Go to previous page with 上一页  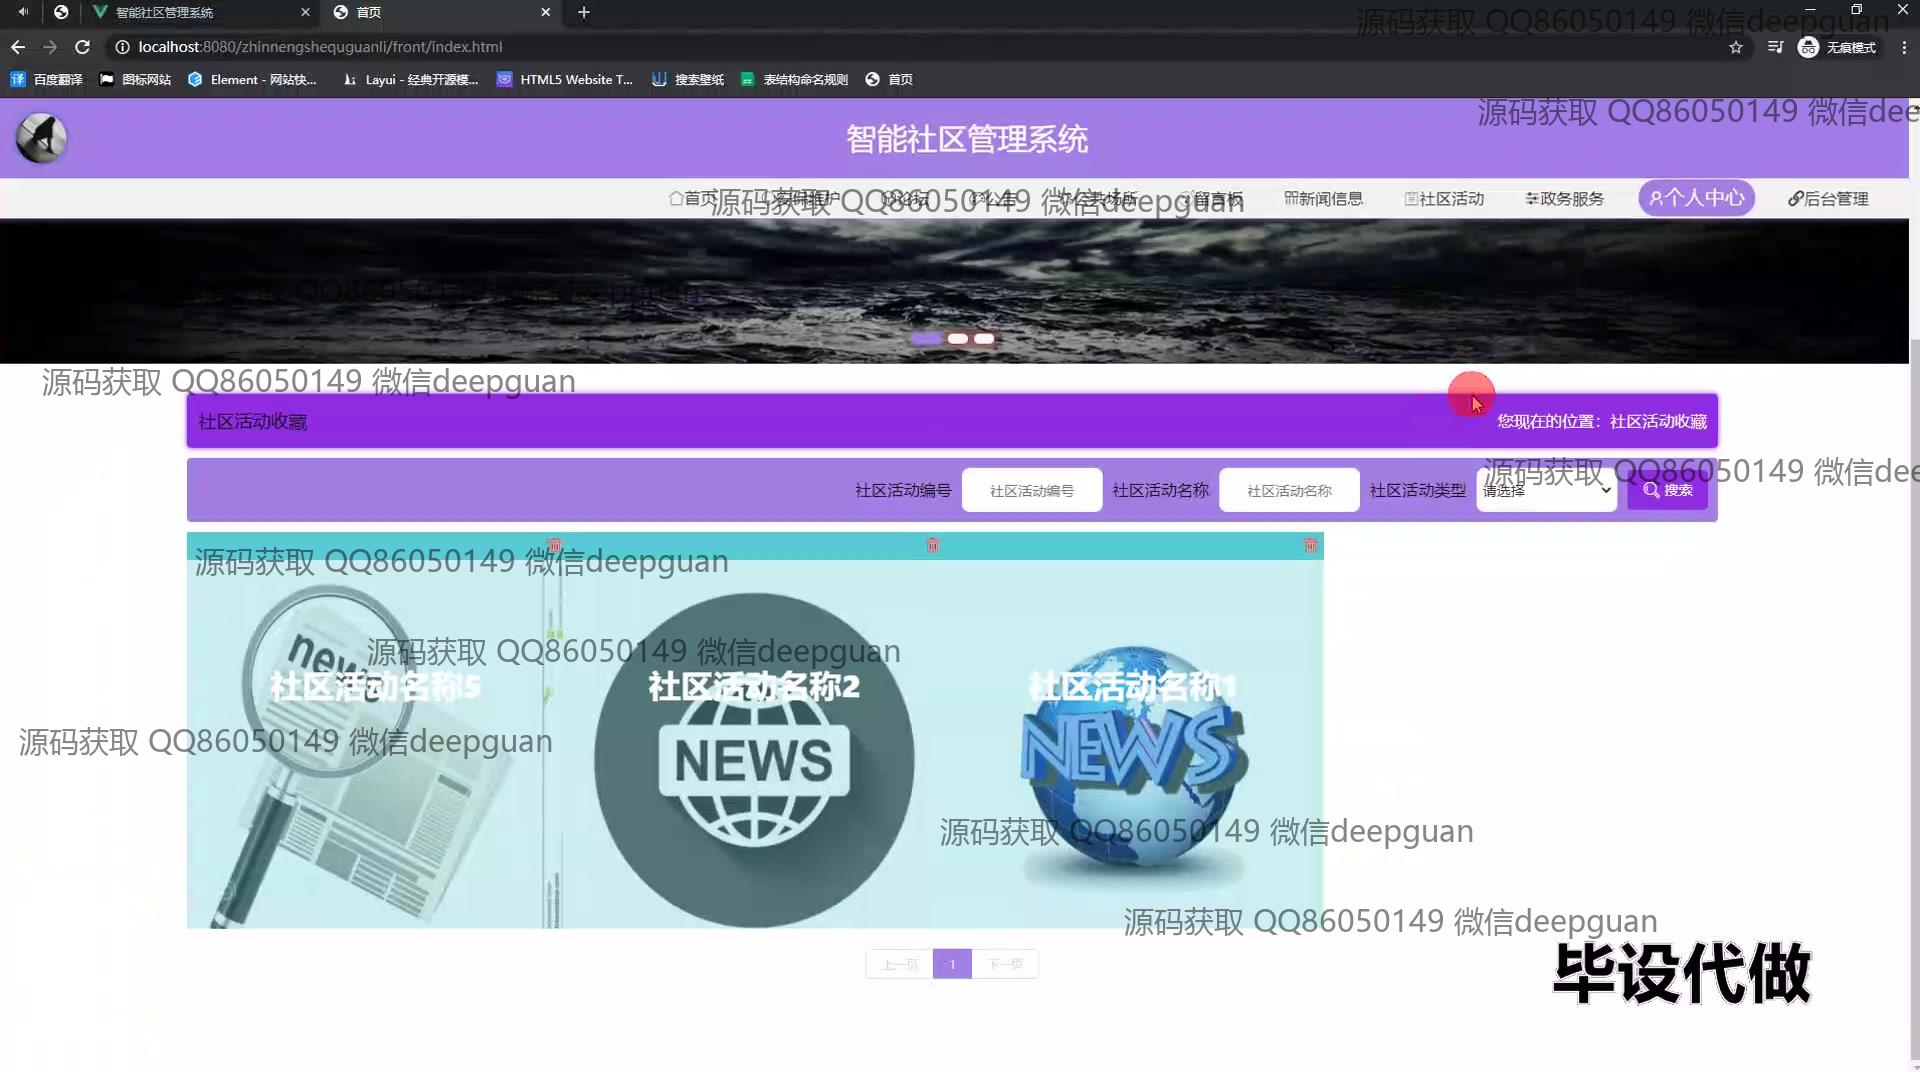pyautogui.click(x=899, y=964)
